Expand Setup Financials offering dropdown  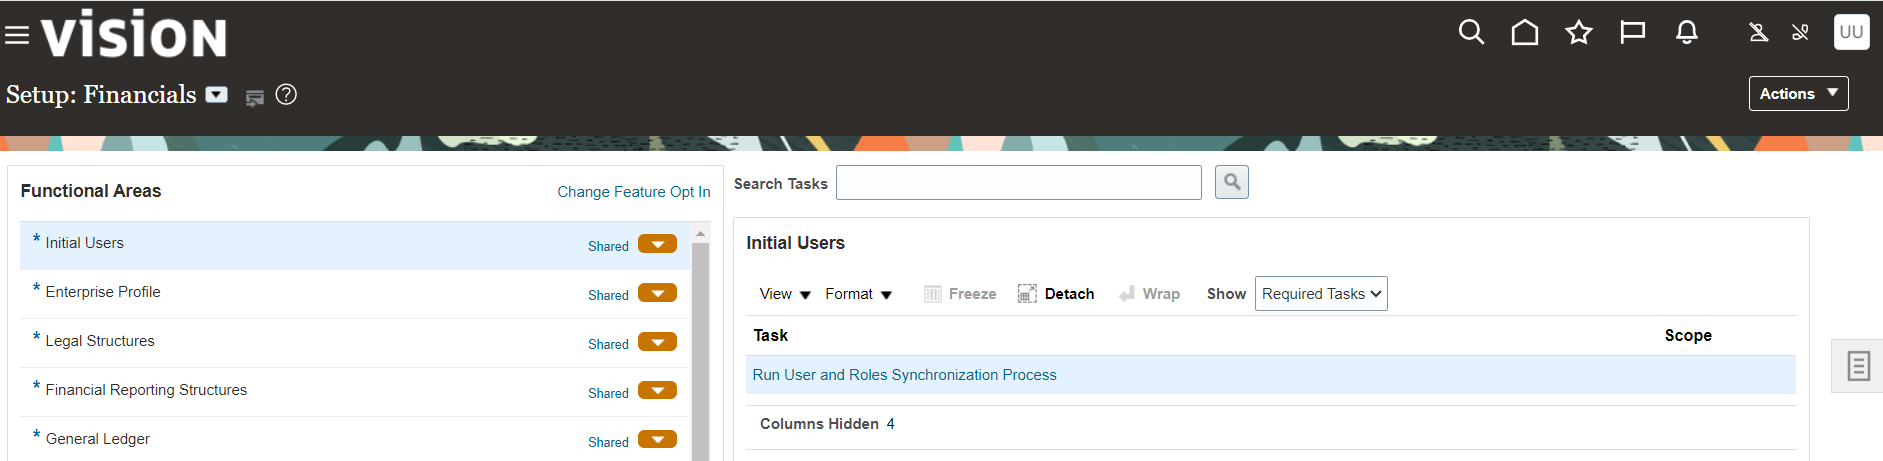click(x=217, y=95)
